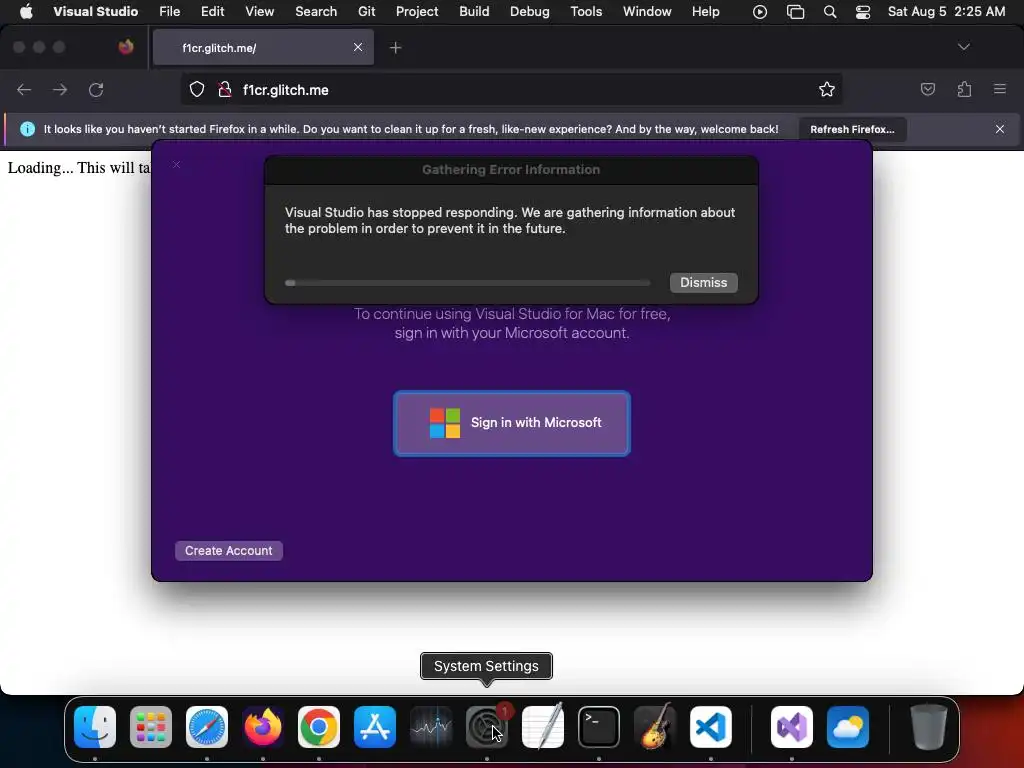The width and height of the screenshot is (1024, 768).
Task: Launch Google Chrome from the Dock
Action: pos(319,727)
